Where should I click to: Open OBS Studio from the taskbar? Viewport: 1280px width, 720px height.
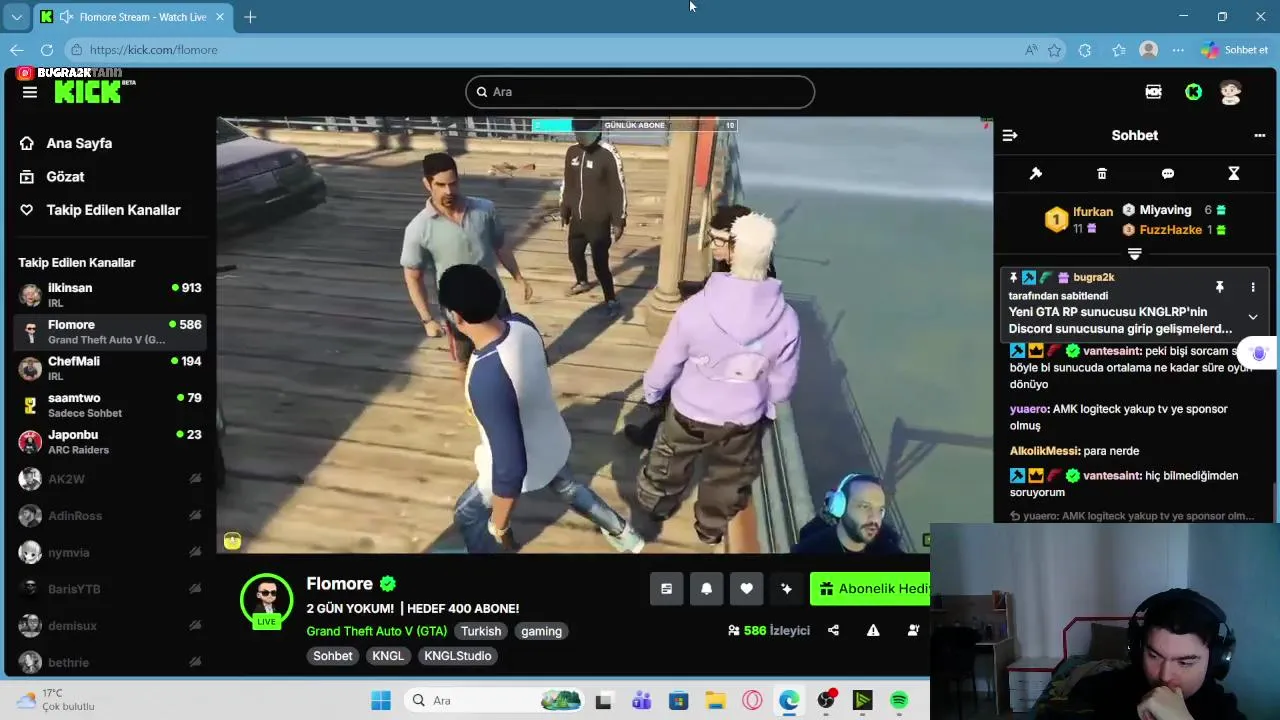click(x=826, y=700)
